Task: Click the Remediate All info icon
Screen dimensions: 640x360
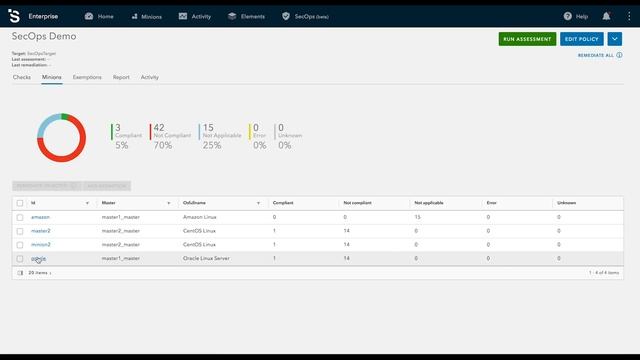Action: 619,55
